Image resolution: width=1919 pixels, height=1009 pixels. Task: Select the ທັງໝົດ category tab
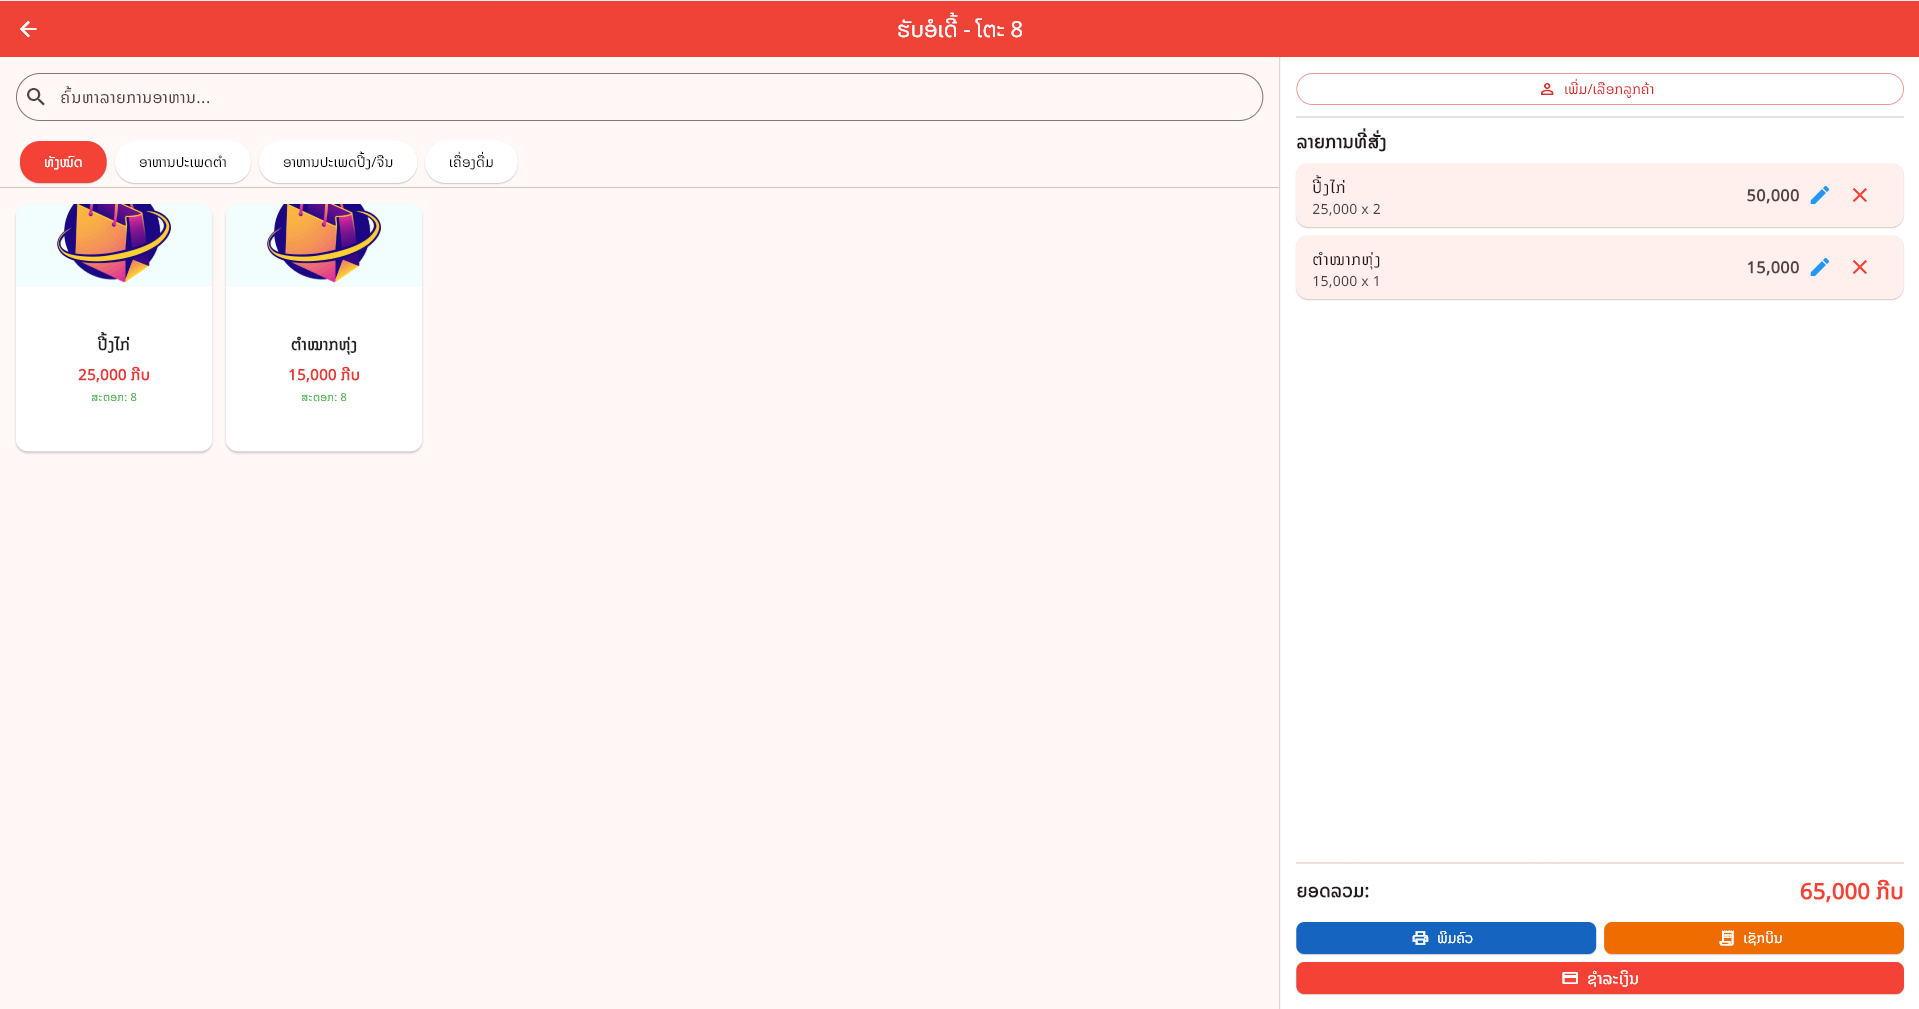coord(63,162)
